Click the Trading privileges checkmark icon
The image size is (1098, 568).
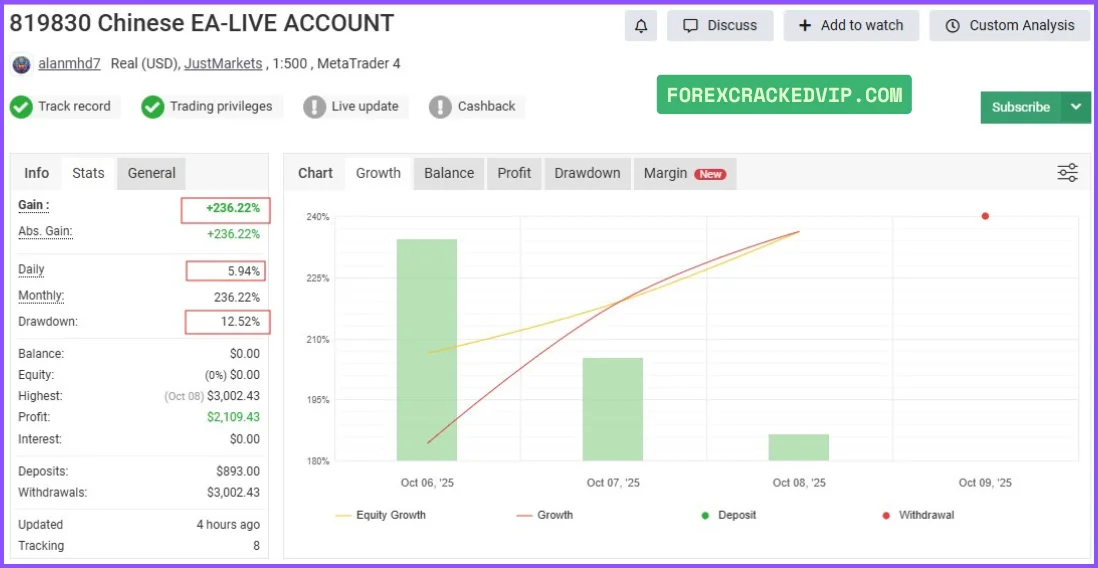point(152,107)
